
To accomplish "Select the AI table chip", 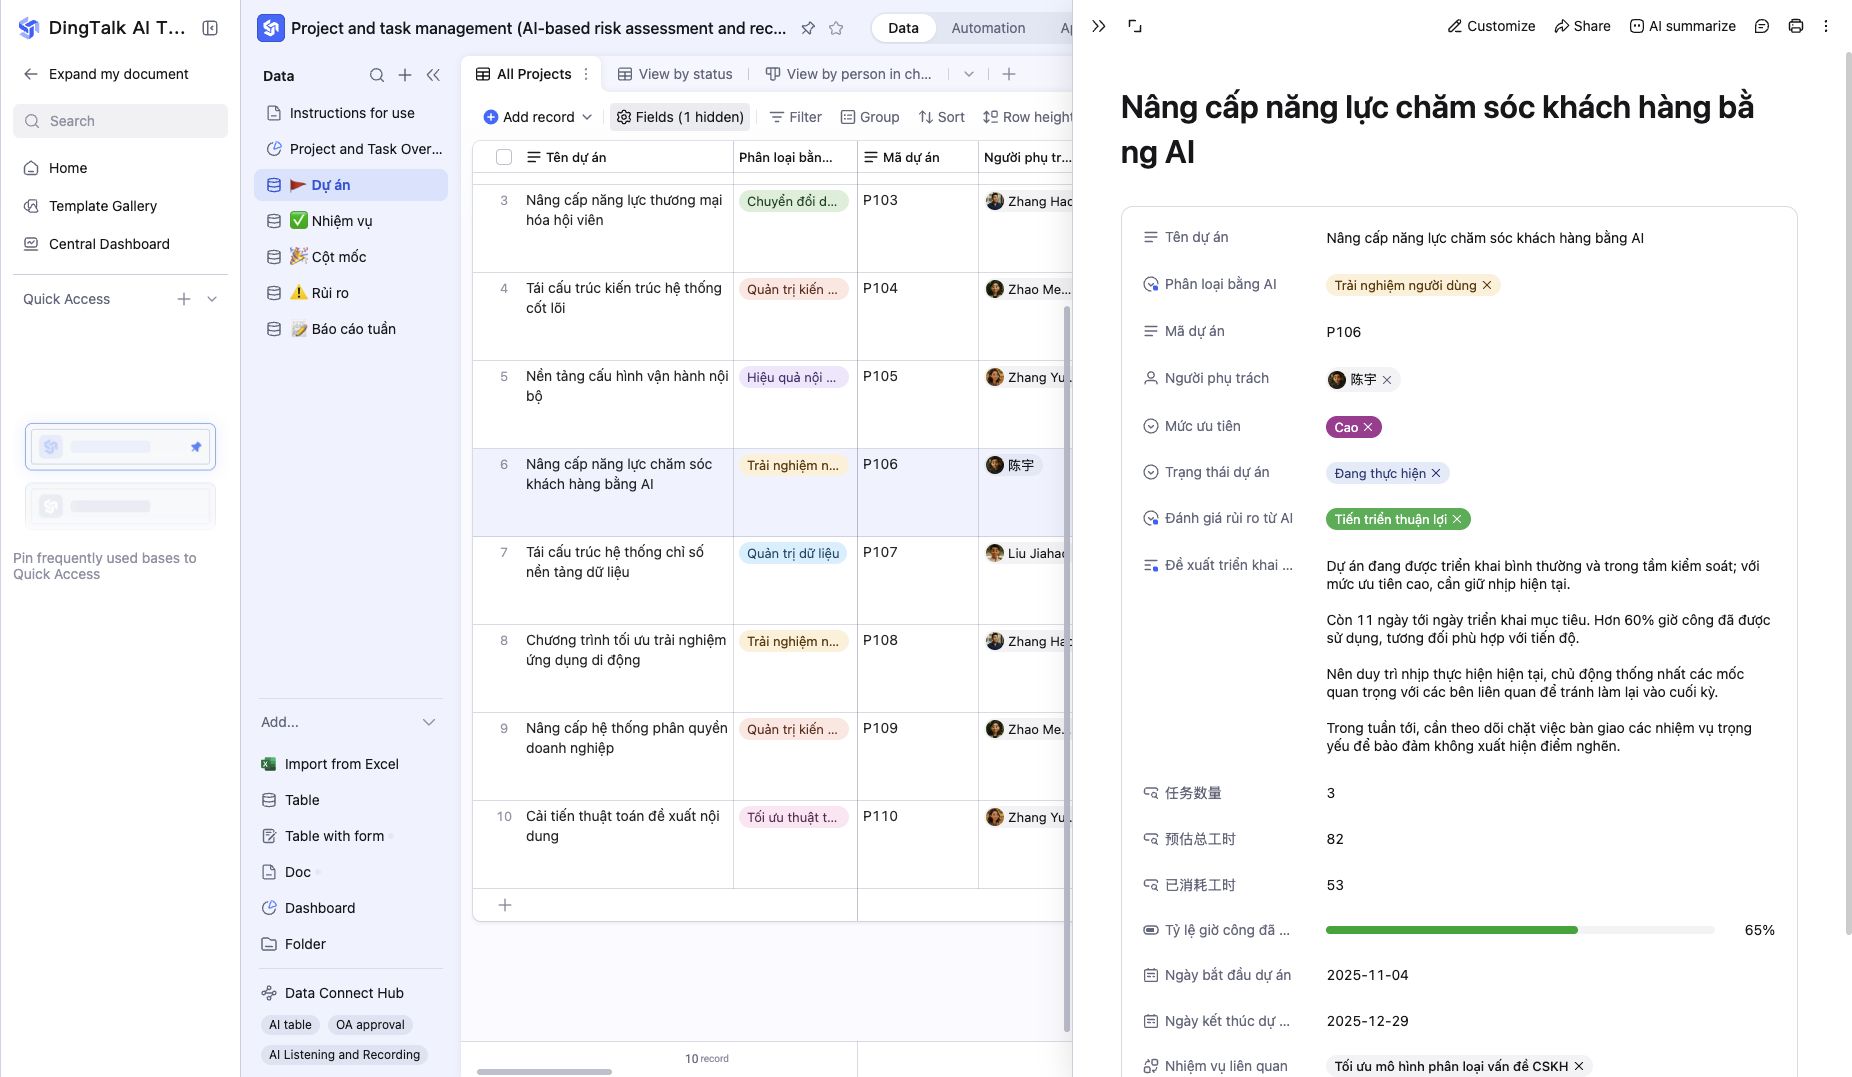I will [290, 1025].
